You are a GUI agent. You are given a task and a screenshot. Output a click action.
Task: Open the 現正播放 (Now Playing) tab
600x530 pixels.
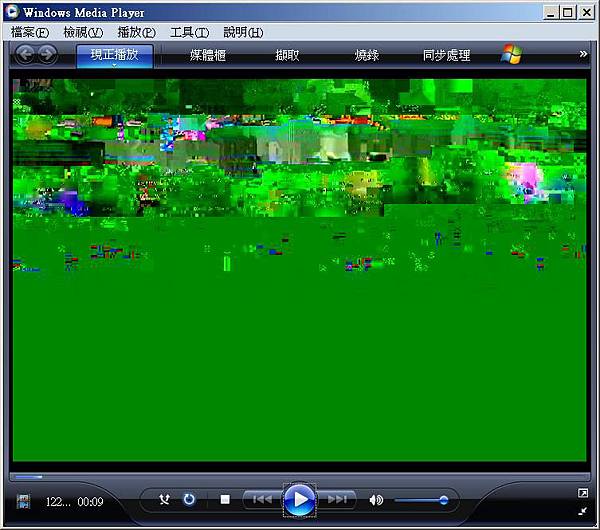click(115, 56)
